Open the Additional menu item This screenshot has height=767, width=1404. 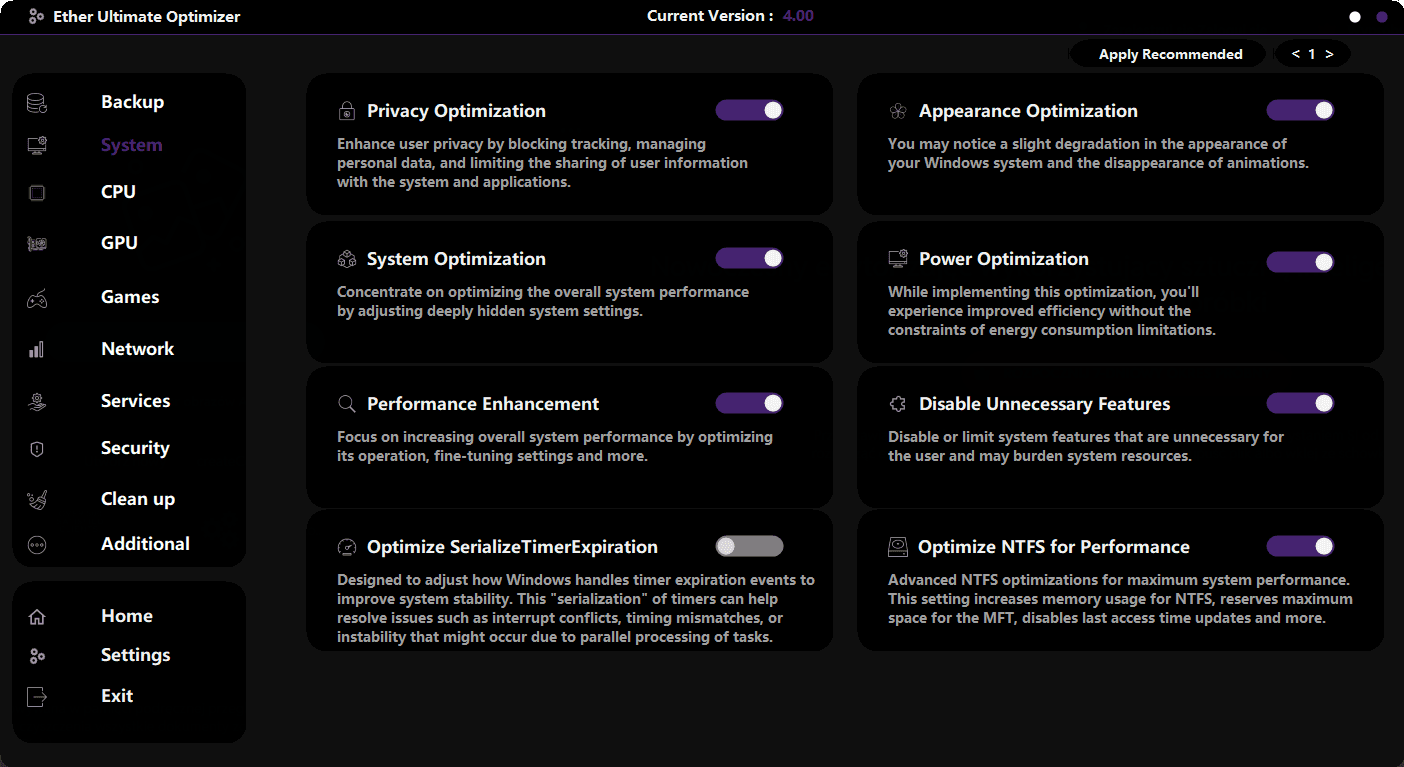pos(145,543)
